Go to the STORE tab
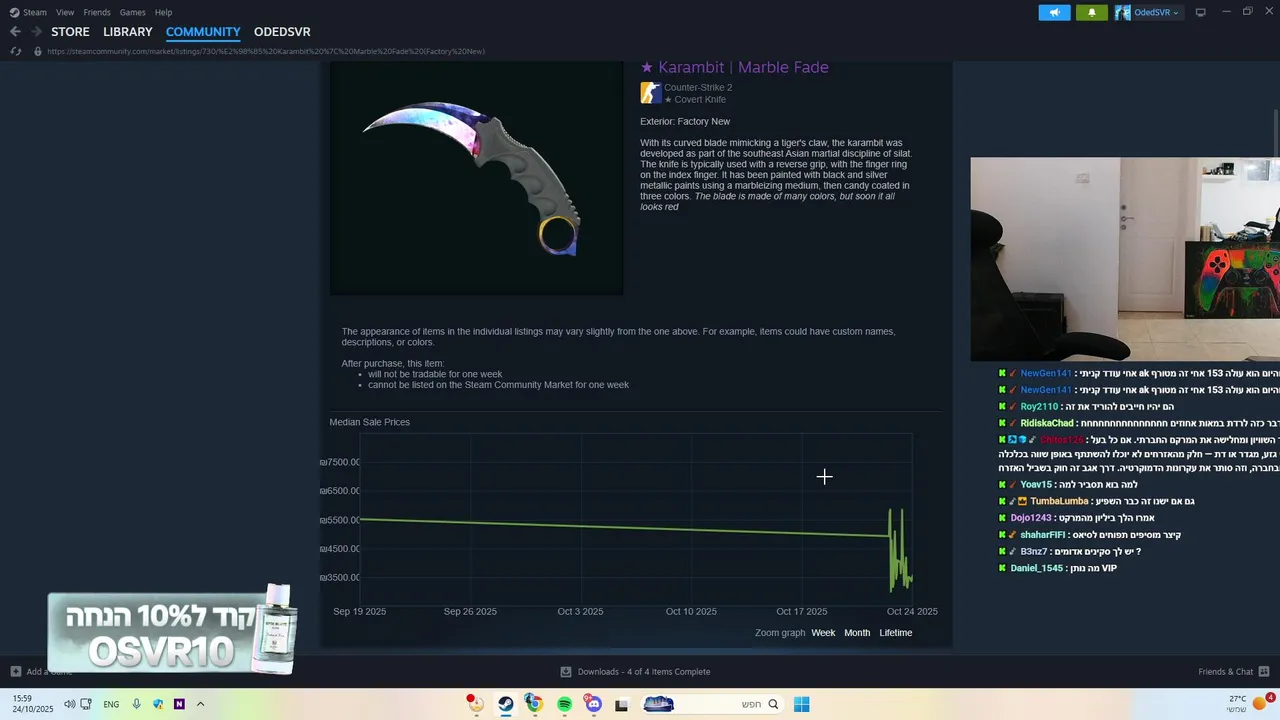Screen dimensions: 1280x720 [70, 32]
